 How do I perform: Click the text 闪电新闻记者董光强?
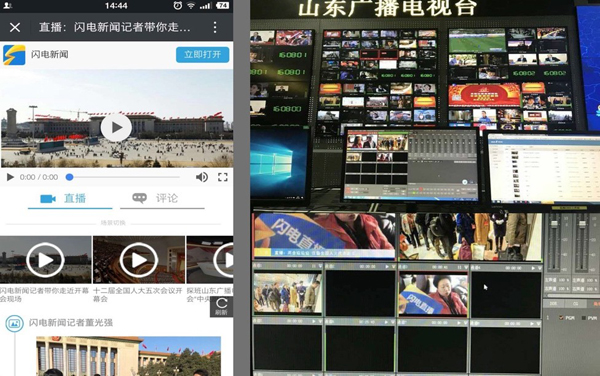click(x=71, y=323)
